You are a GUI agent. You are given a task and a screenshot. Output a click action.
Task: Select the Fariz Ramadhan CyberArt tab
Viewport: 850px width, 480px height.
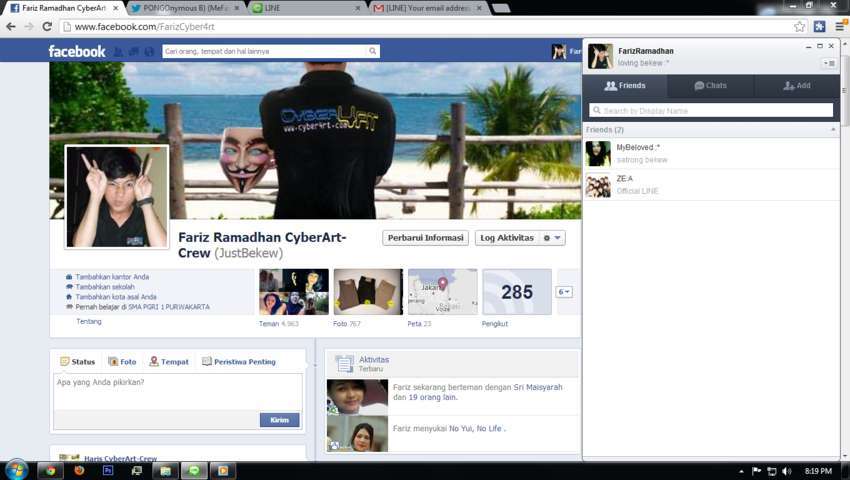64,8
